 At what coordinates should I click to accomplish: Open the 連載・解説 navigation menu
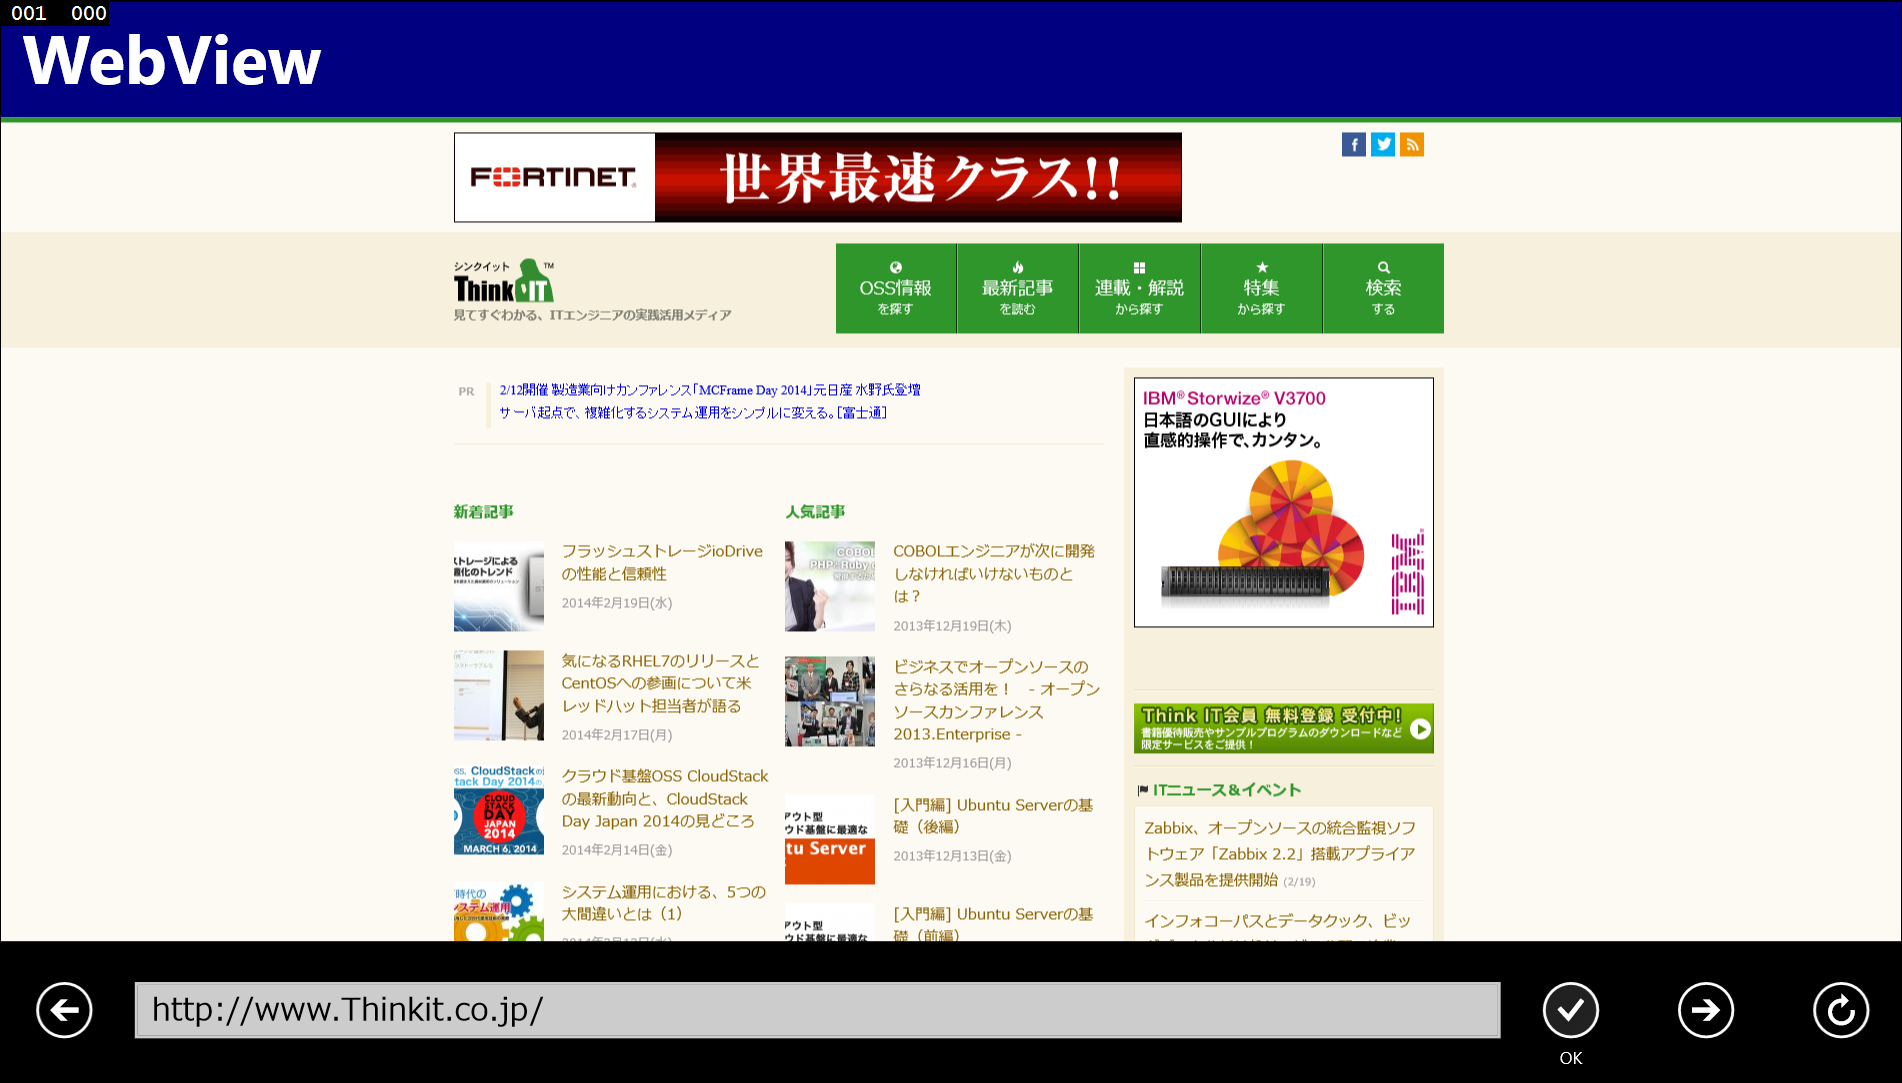[1139, 288]
